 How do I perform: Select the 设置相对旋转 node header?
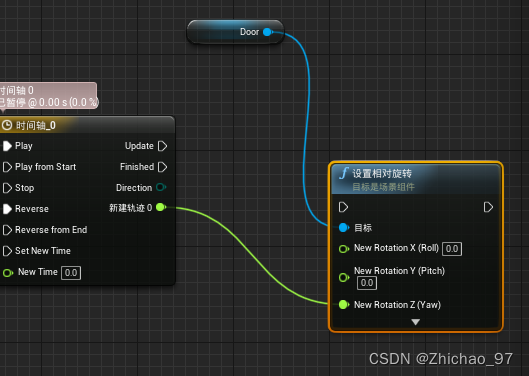click(x=416, y=179)
